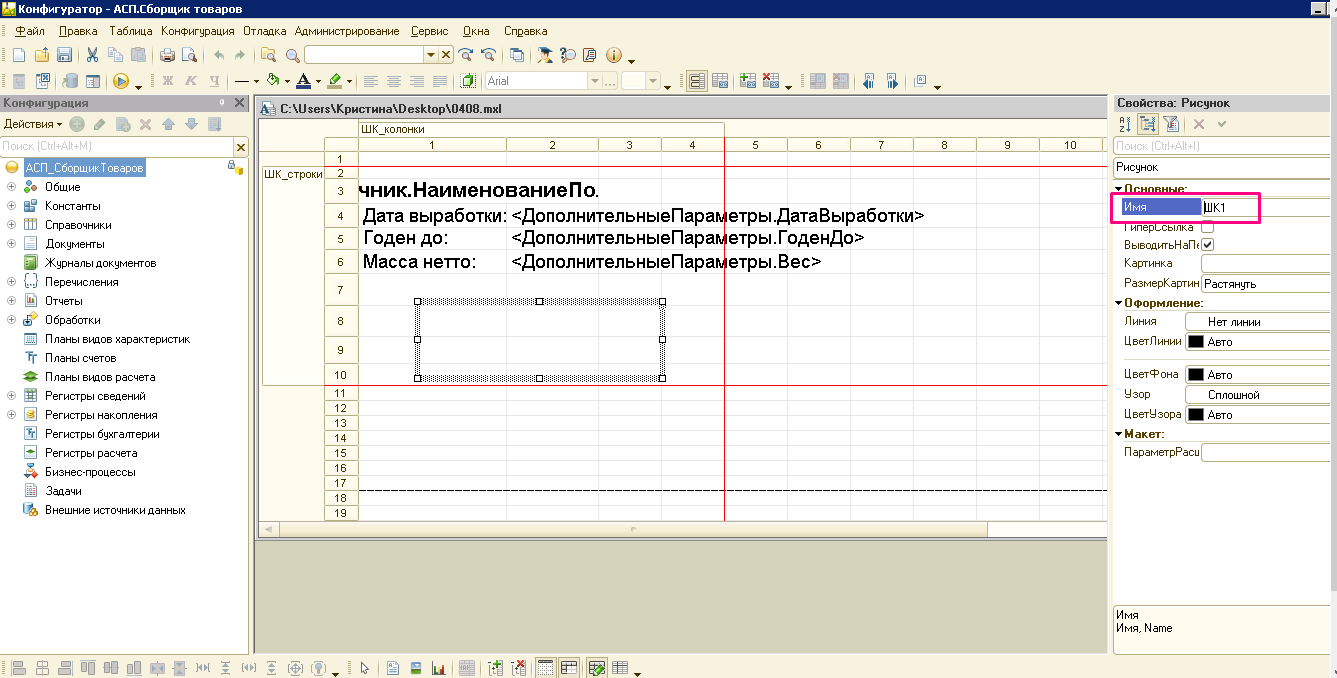
Task: Select Журналы документов in the tree
Action: pyautogui.click(x=100, y=263)
